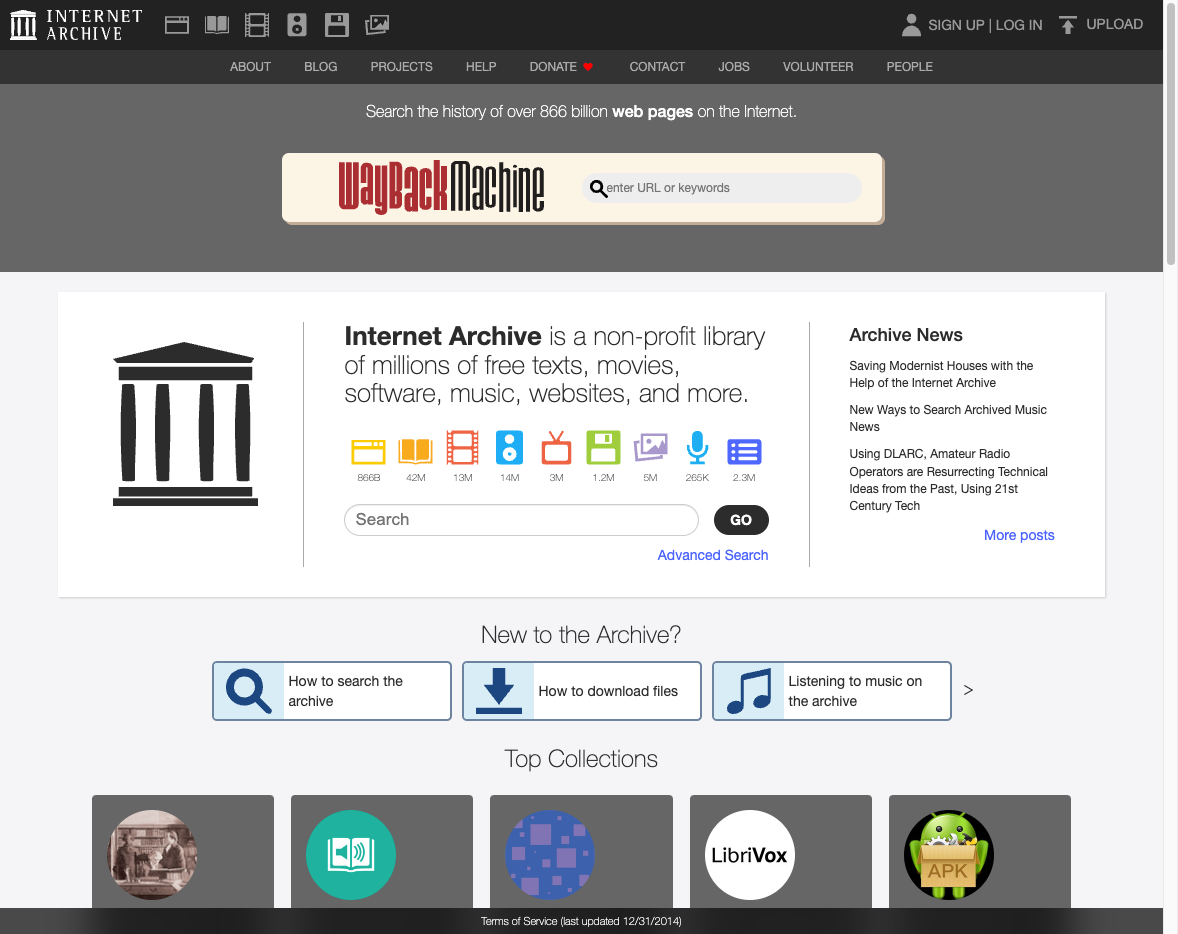Click the UPLOAD link
The width and height of the screenshot is (1178, 934).
click(x=1115, y=24)
